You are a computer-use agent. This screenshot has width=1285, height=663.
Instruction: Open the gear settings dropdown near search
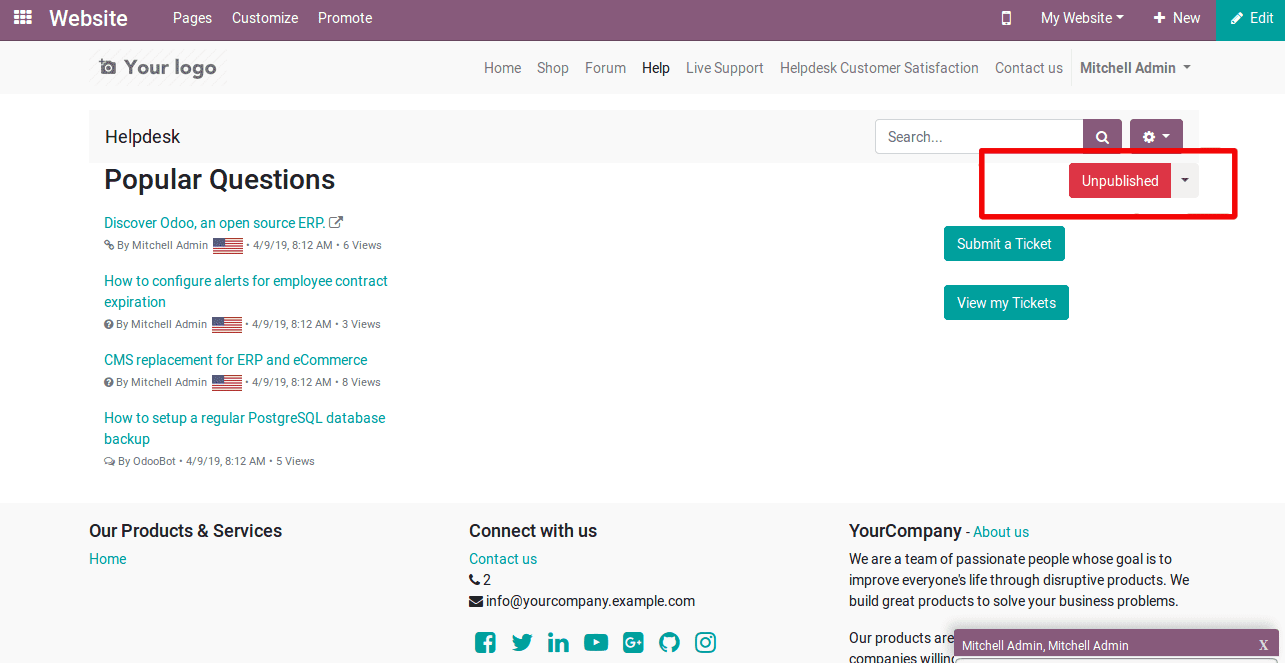point(1156,137)
